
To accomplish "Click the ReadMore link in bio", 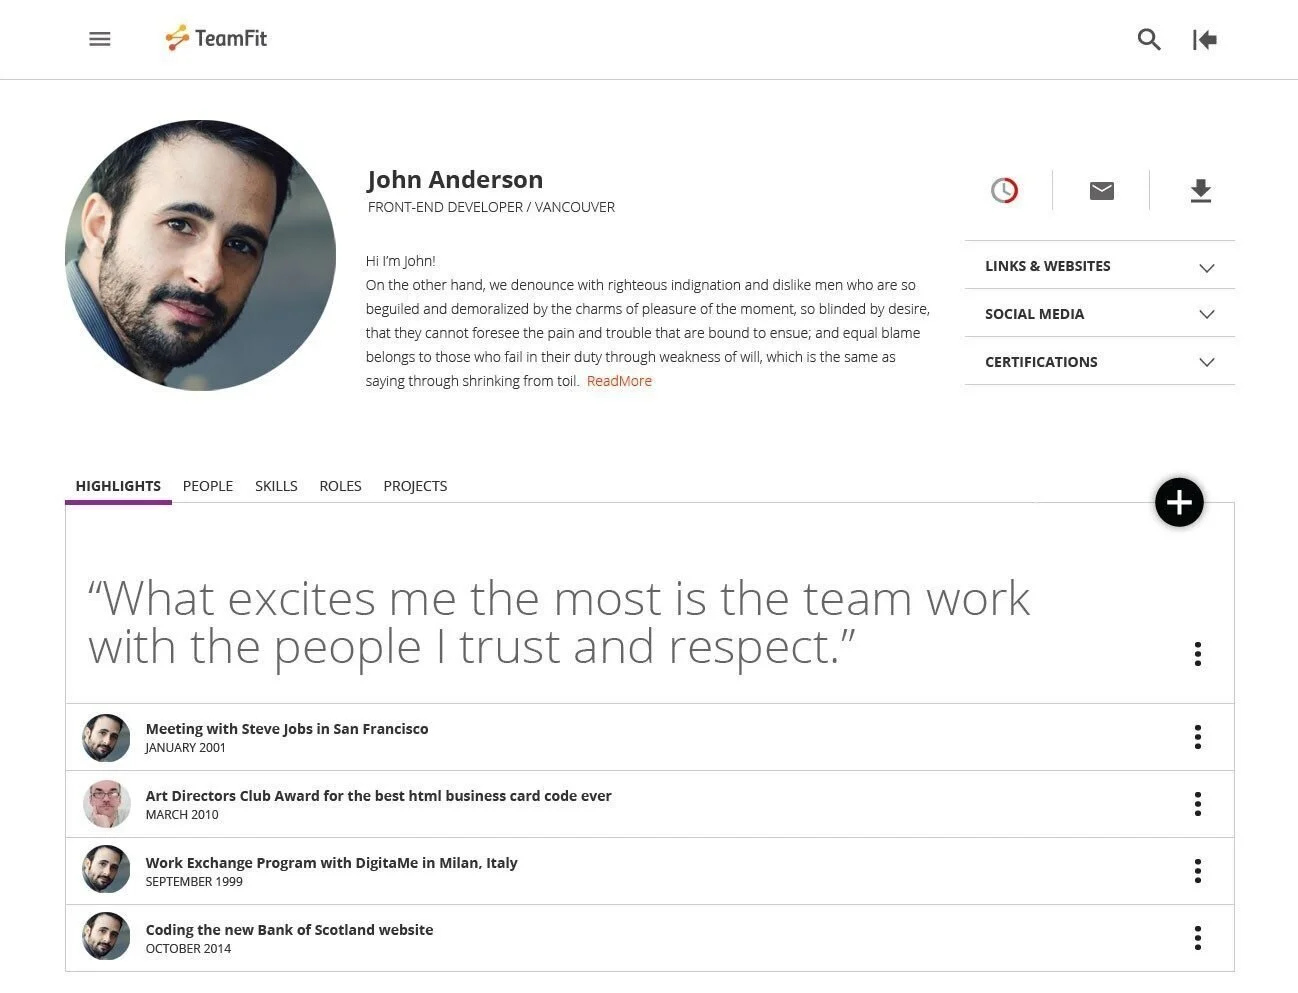I will coord(619,381).
